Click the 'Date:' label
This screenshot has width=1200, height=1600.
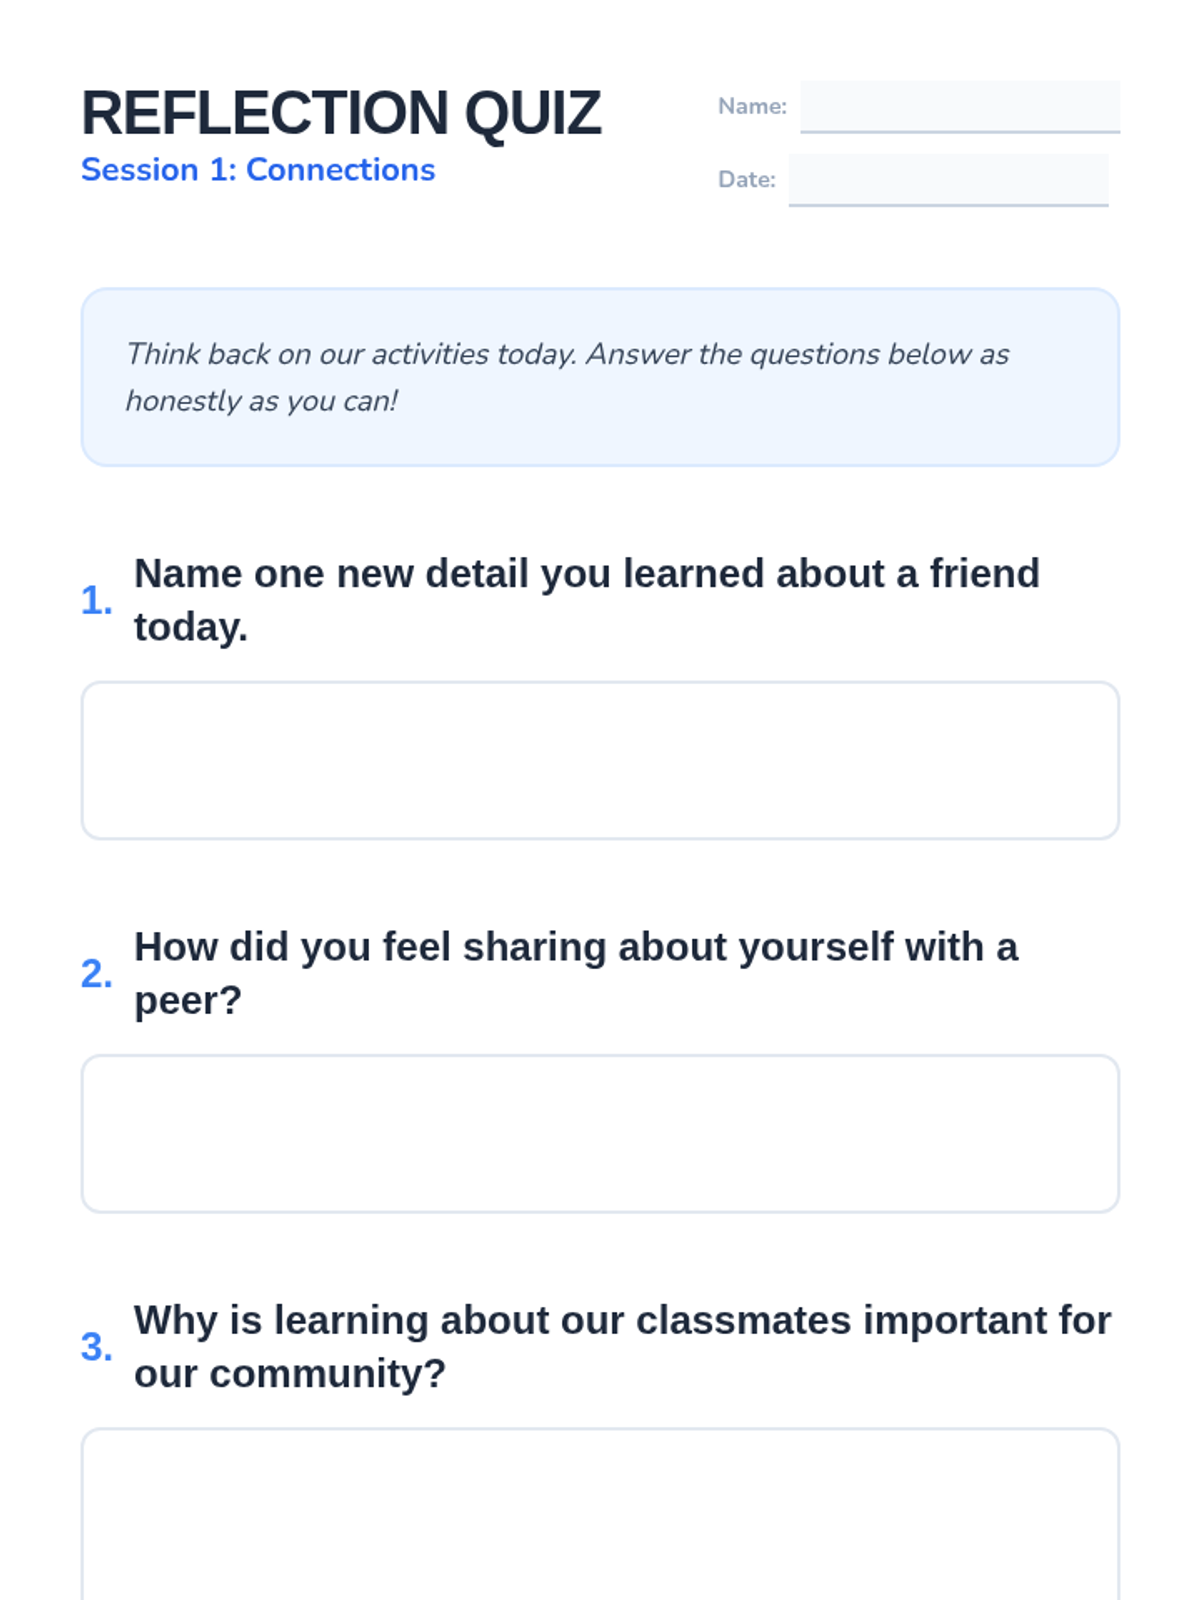click(x=746, y=180)
